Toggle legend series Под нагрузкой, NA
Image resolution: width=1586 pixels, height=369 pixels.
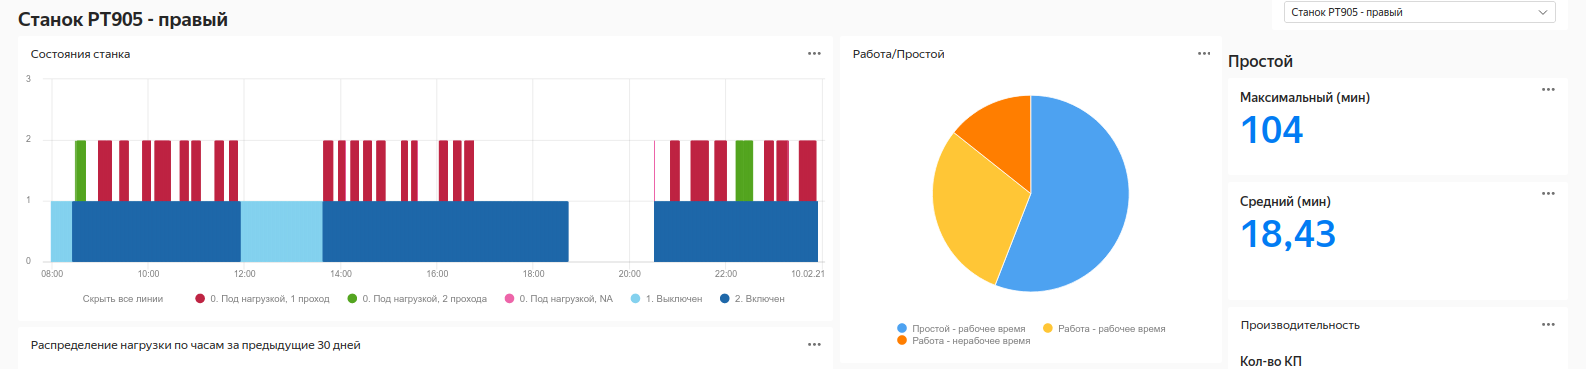(559, 299)
